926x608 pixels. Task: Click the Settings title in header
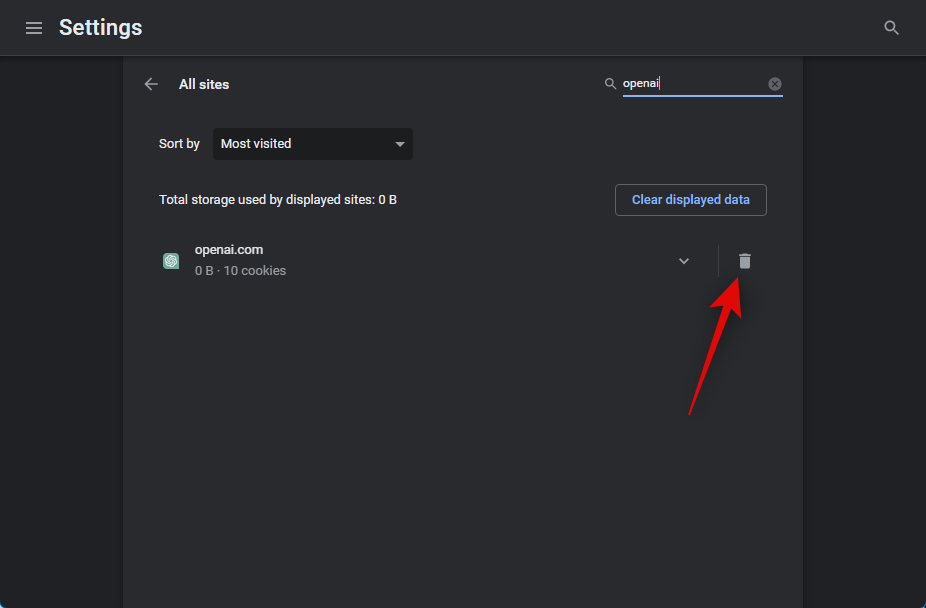[100, 28]
